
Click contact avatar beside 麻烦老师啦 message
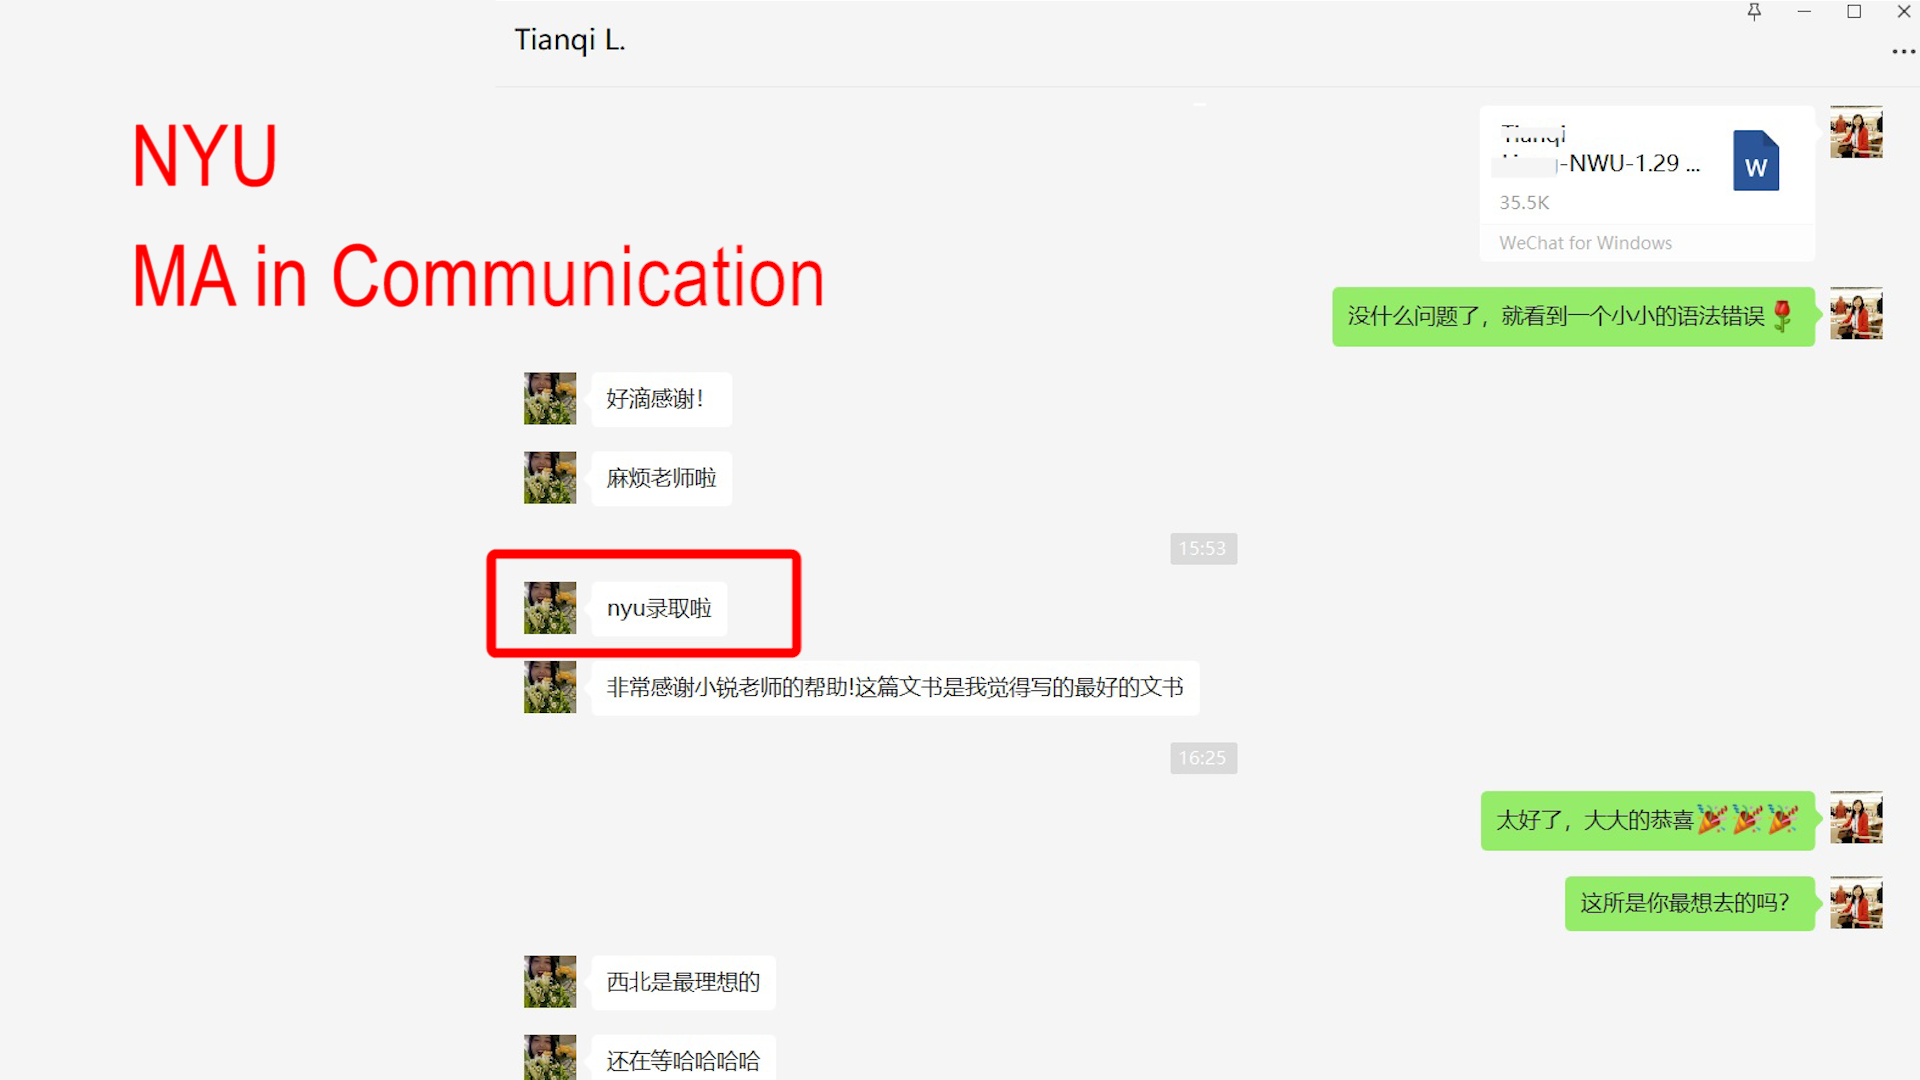click(x=550, y=478)
